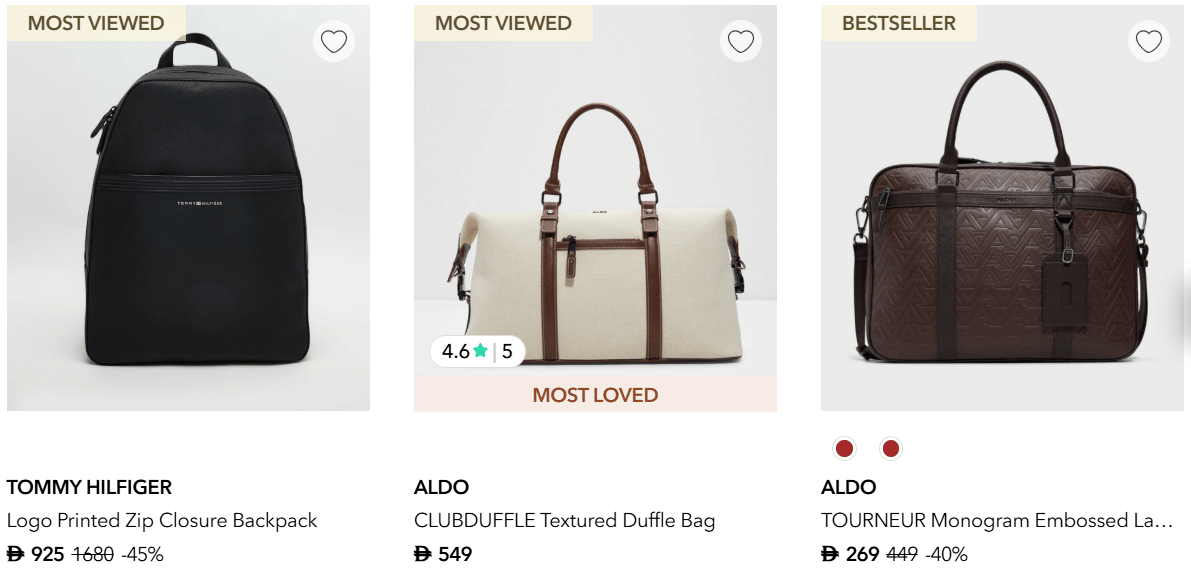Click the BESTSELLER badge
The width and height of the screenshot is (1191, 585).
[x=899, y=23]
